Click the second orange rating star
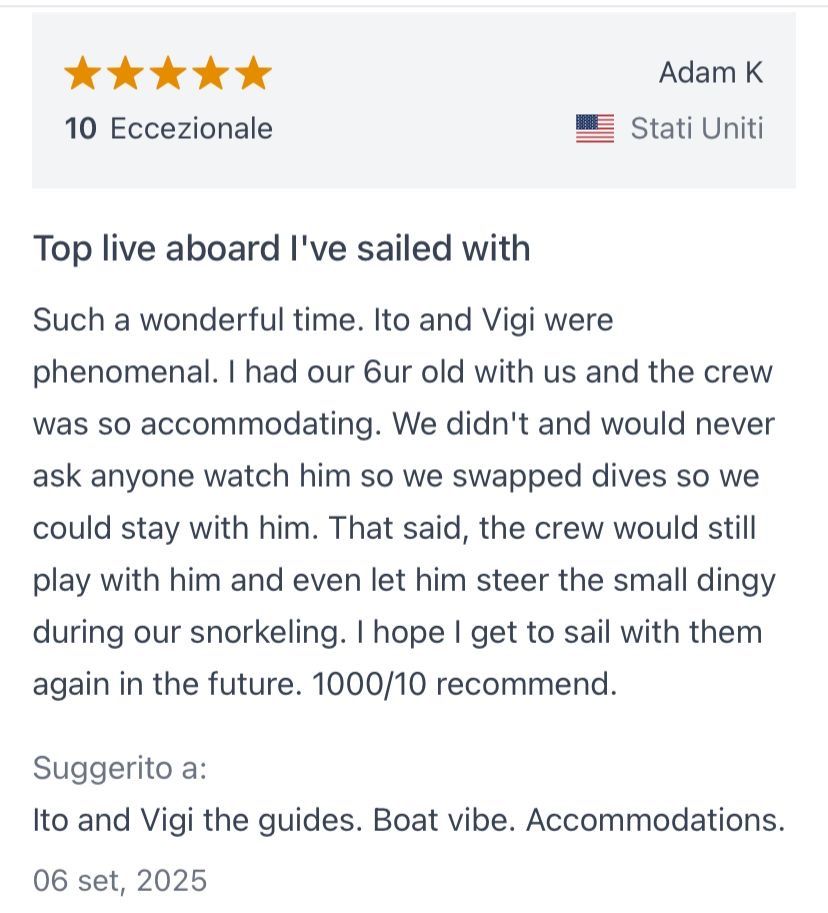The image size is (828, 913). pos(126,73)
